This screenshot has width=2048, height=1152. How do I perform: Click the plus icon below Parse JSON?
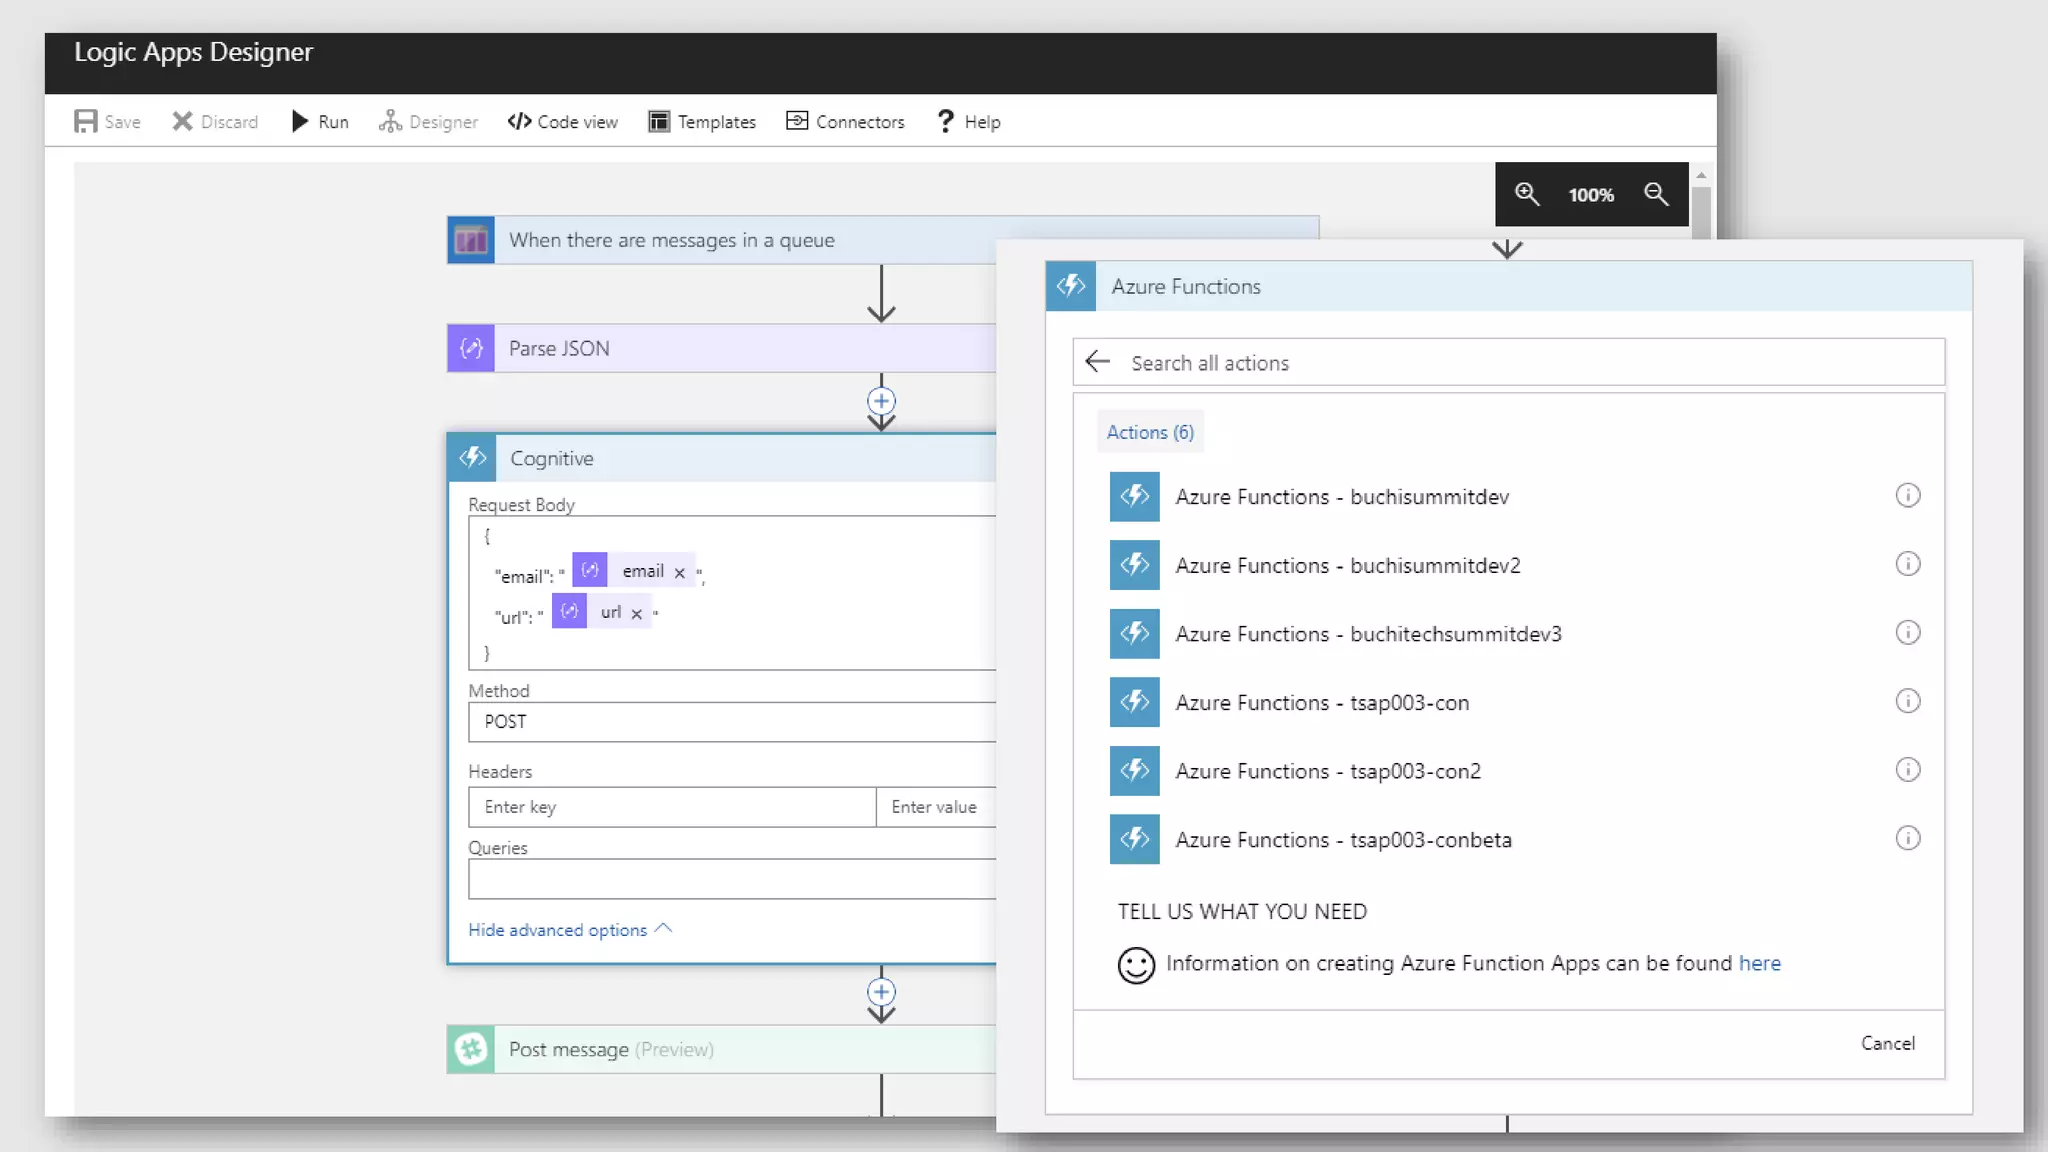[881, 401]
